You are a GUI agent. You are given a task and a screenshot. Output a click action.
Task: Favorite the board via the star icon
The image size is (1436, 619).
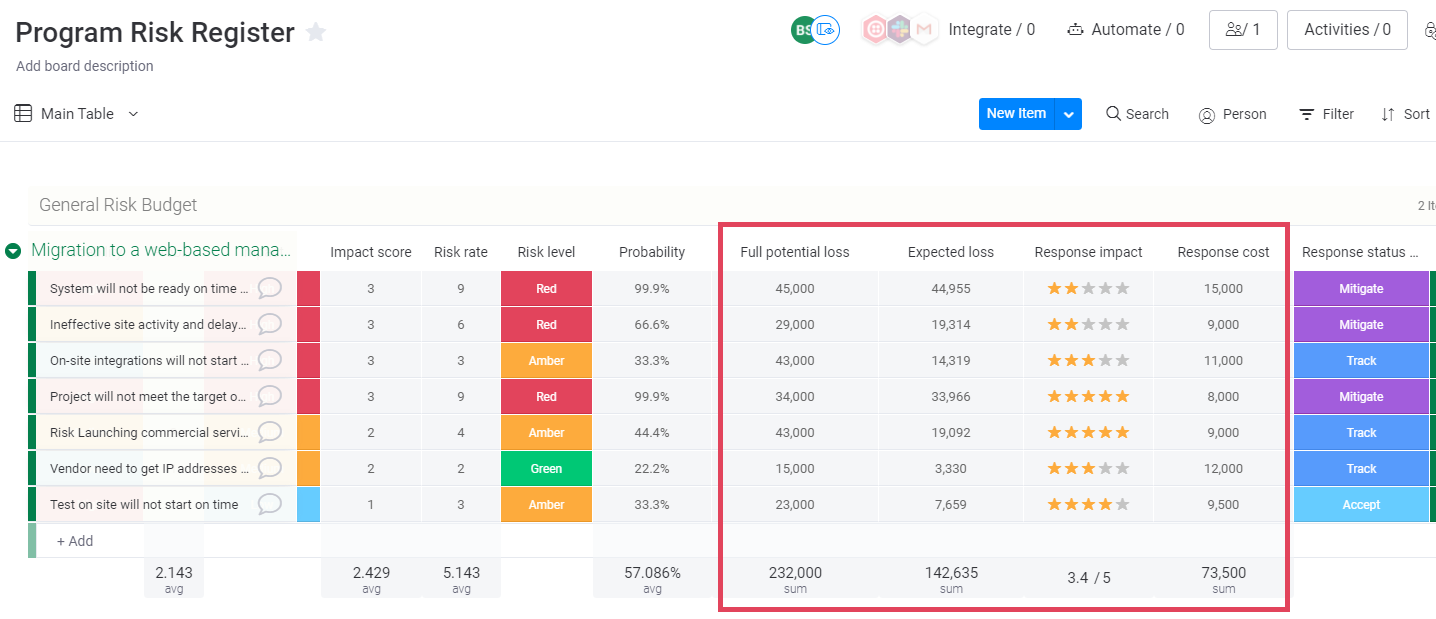pyautogui.click(x=316, y=32)
